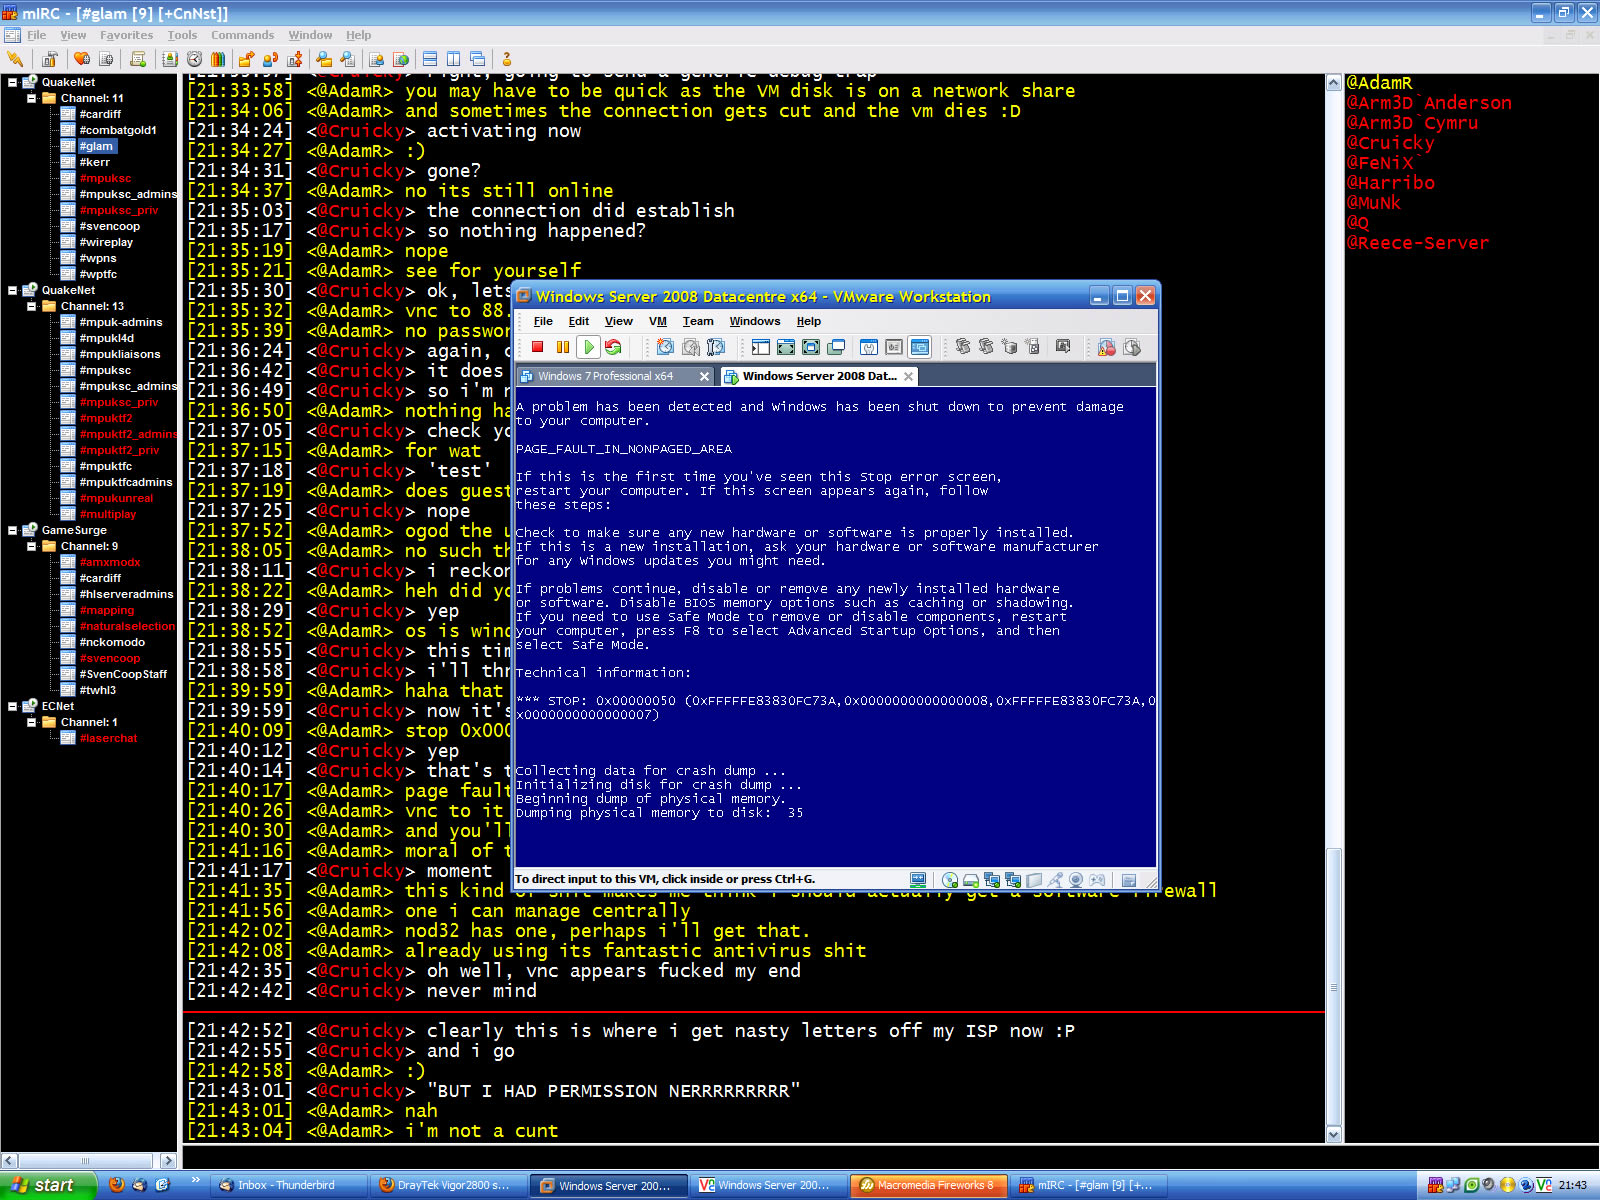Switch to the Windows 7 Professional x64 tab

605,376
